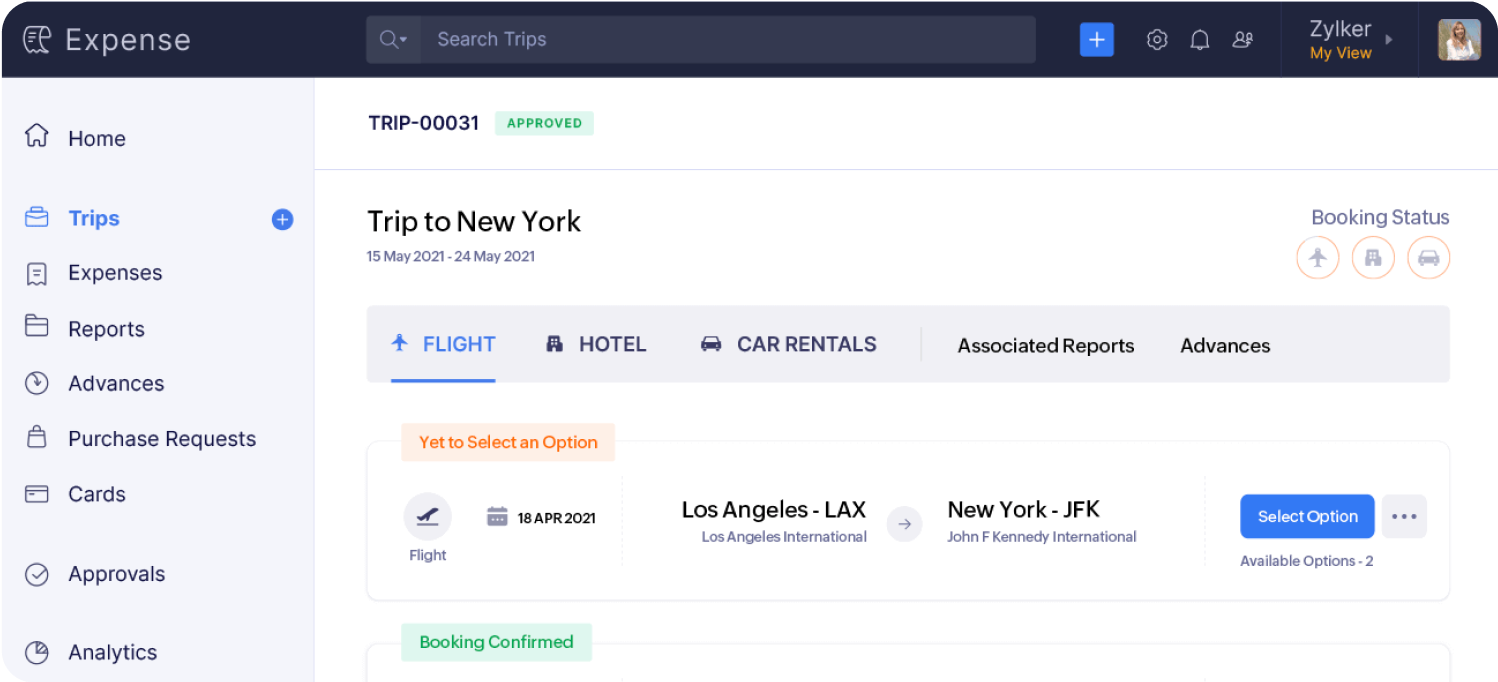Image resolution: width=1498 pixels, height=682 pixels.
Task: Open the settings gear icon
Action: pos(1157,39)
